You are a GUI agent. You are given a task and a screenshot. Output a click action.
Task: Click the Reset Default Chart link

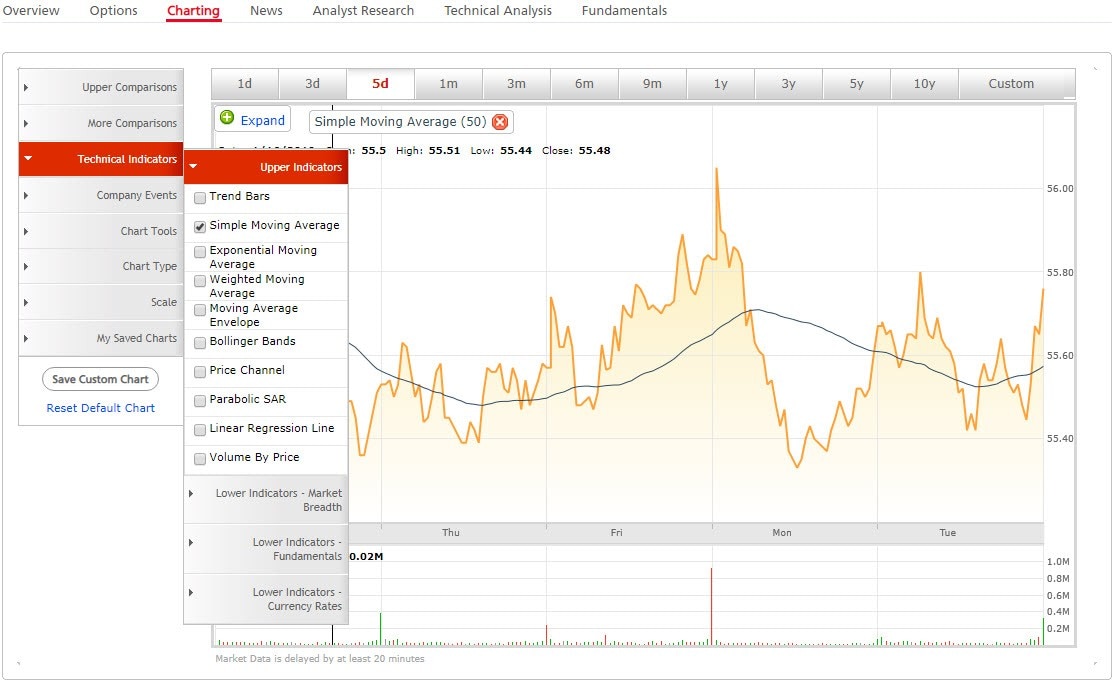(x=100, y=408)
